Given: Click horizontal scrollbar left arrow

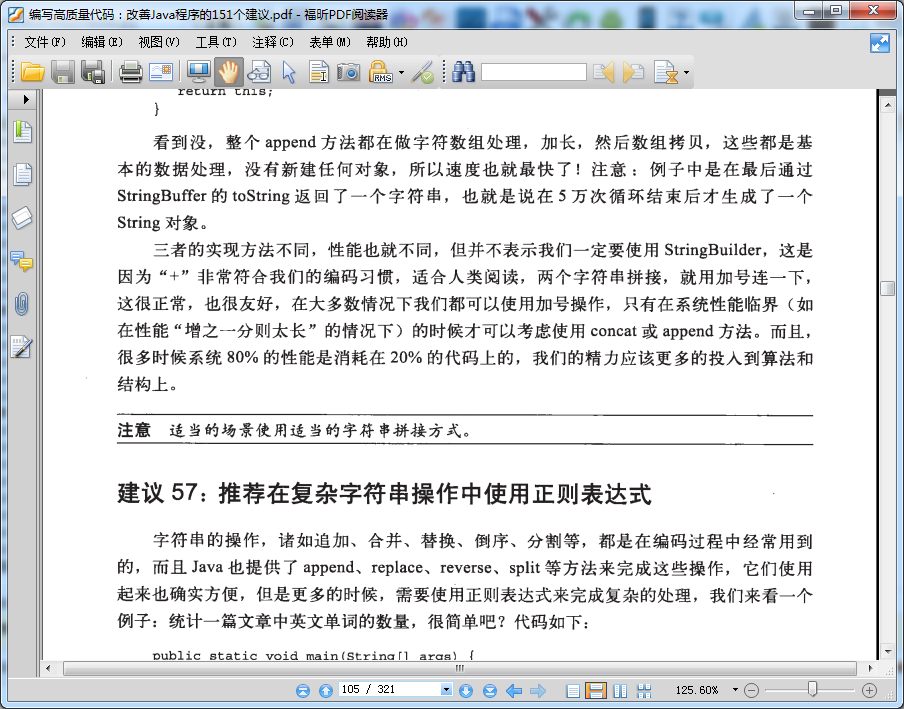Looking at the screenshot, I should tap(48, 669).
